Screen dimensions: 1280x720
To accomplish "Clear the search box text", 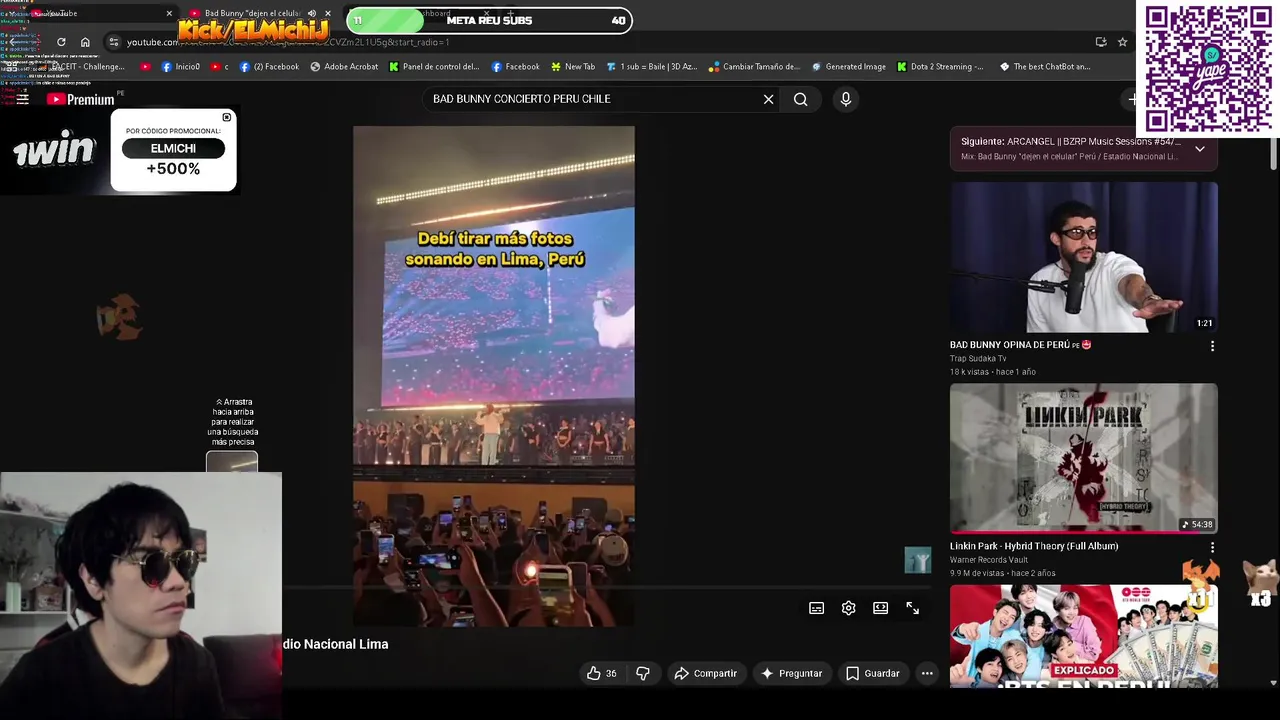I will tap(768, 99).
